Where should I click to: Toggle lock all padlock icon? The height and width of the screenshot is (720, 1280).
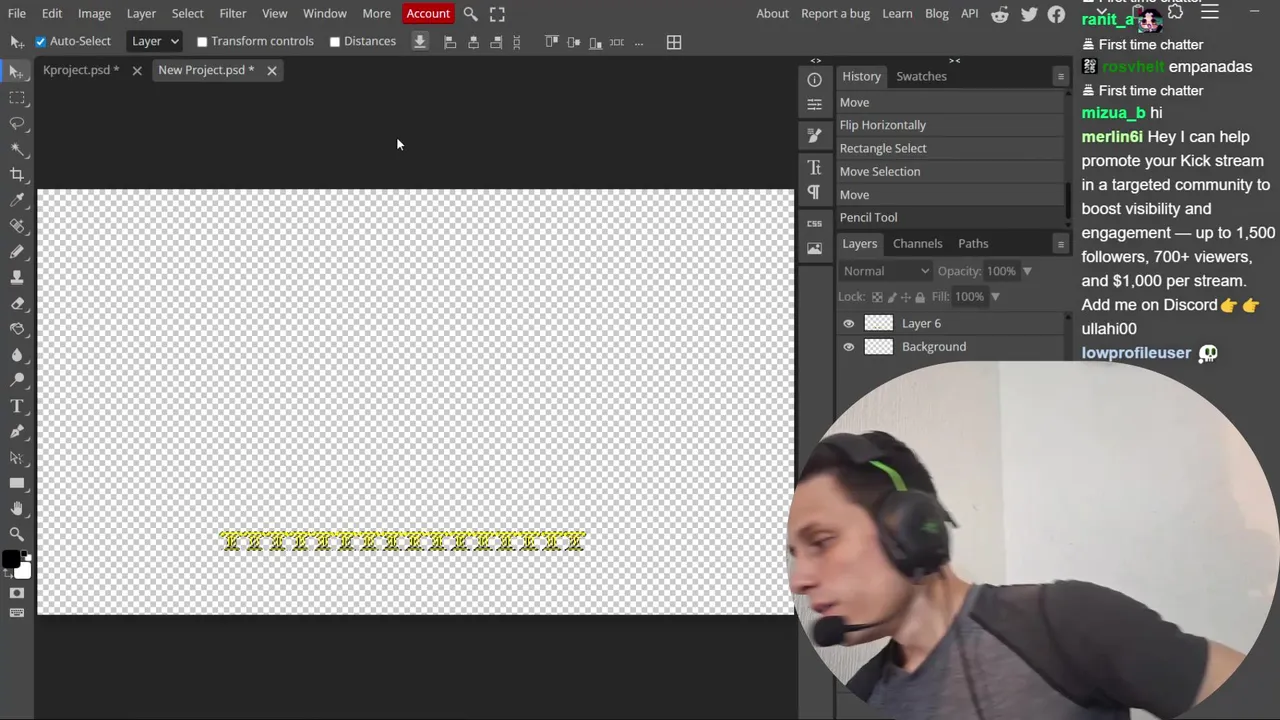920,297
